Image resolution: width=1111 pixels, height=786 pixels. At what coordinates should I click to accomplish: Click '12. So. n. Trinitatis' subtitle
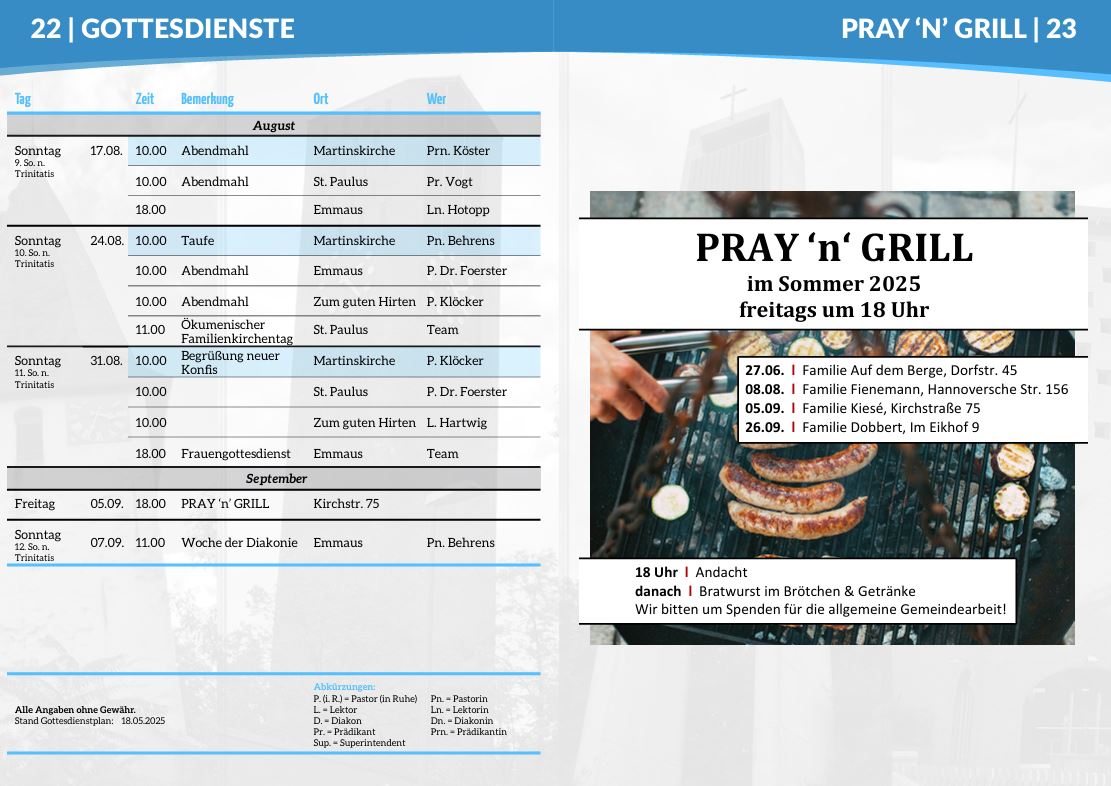click(34, 552)
